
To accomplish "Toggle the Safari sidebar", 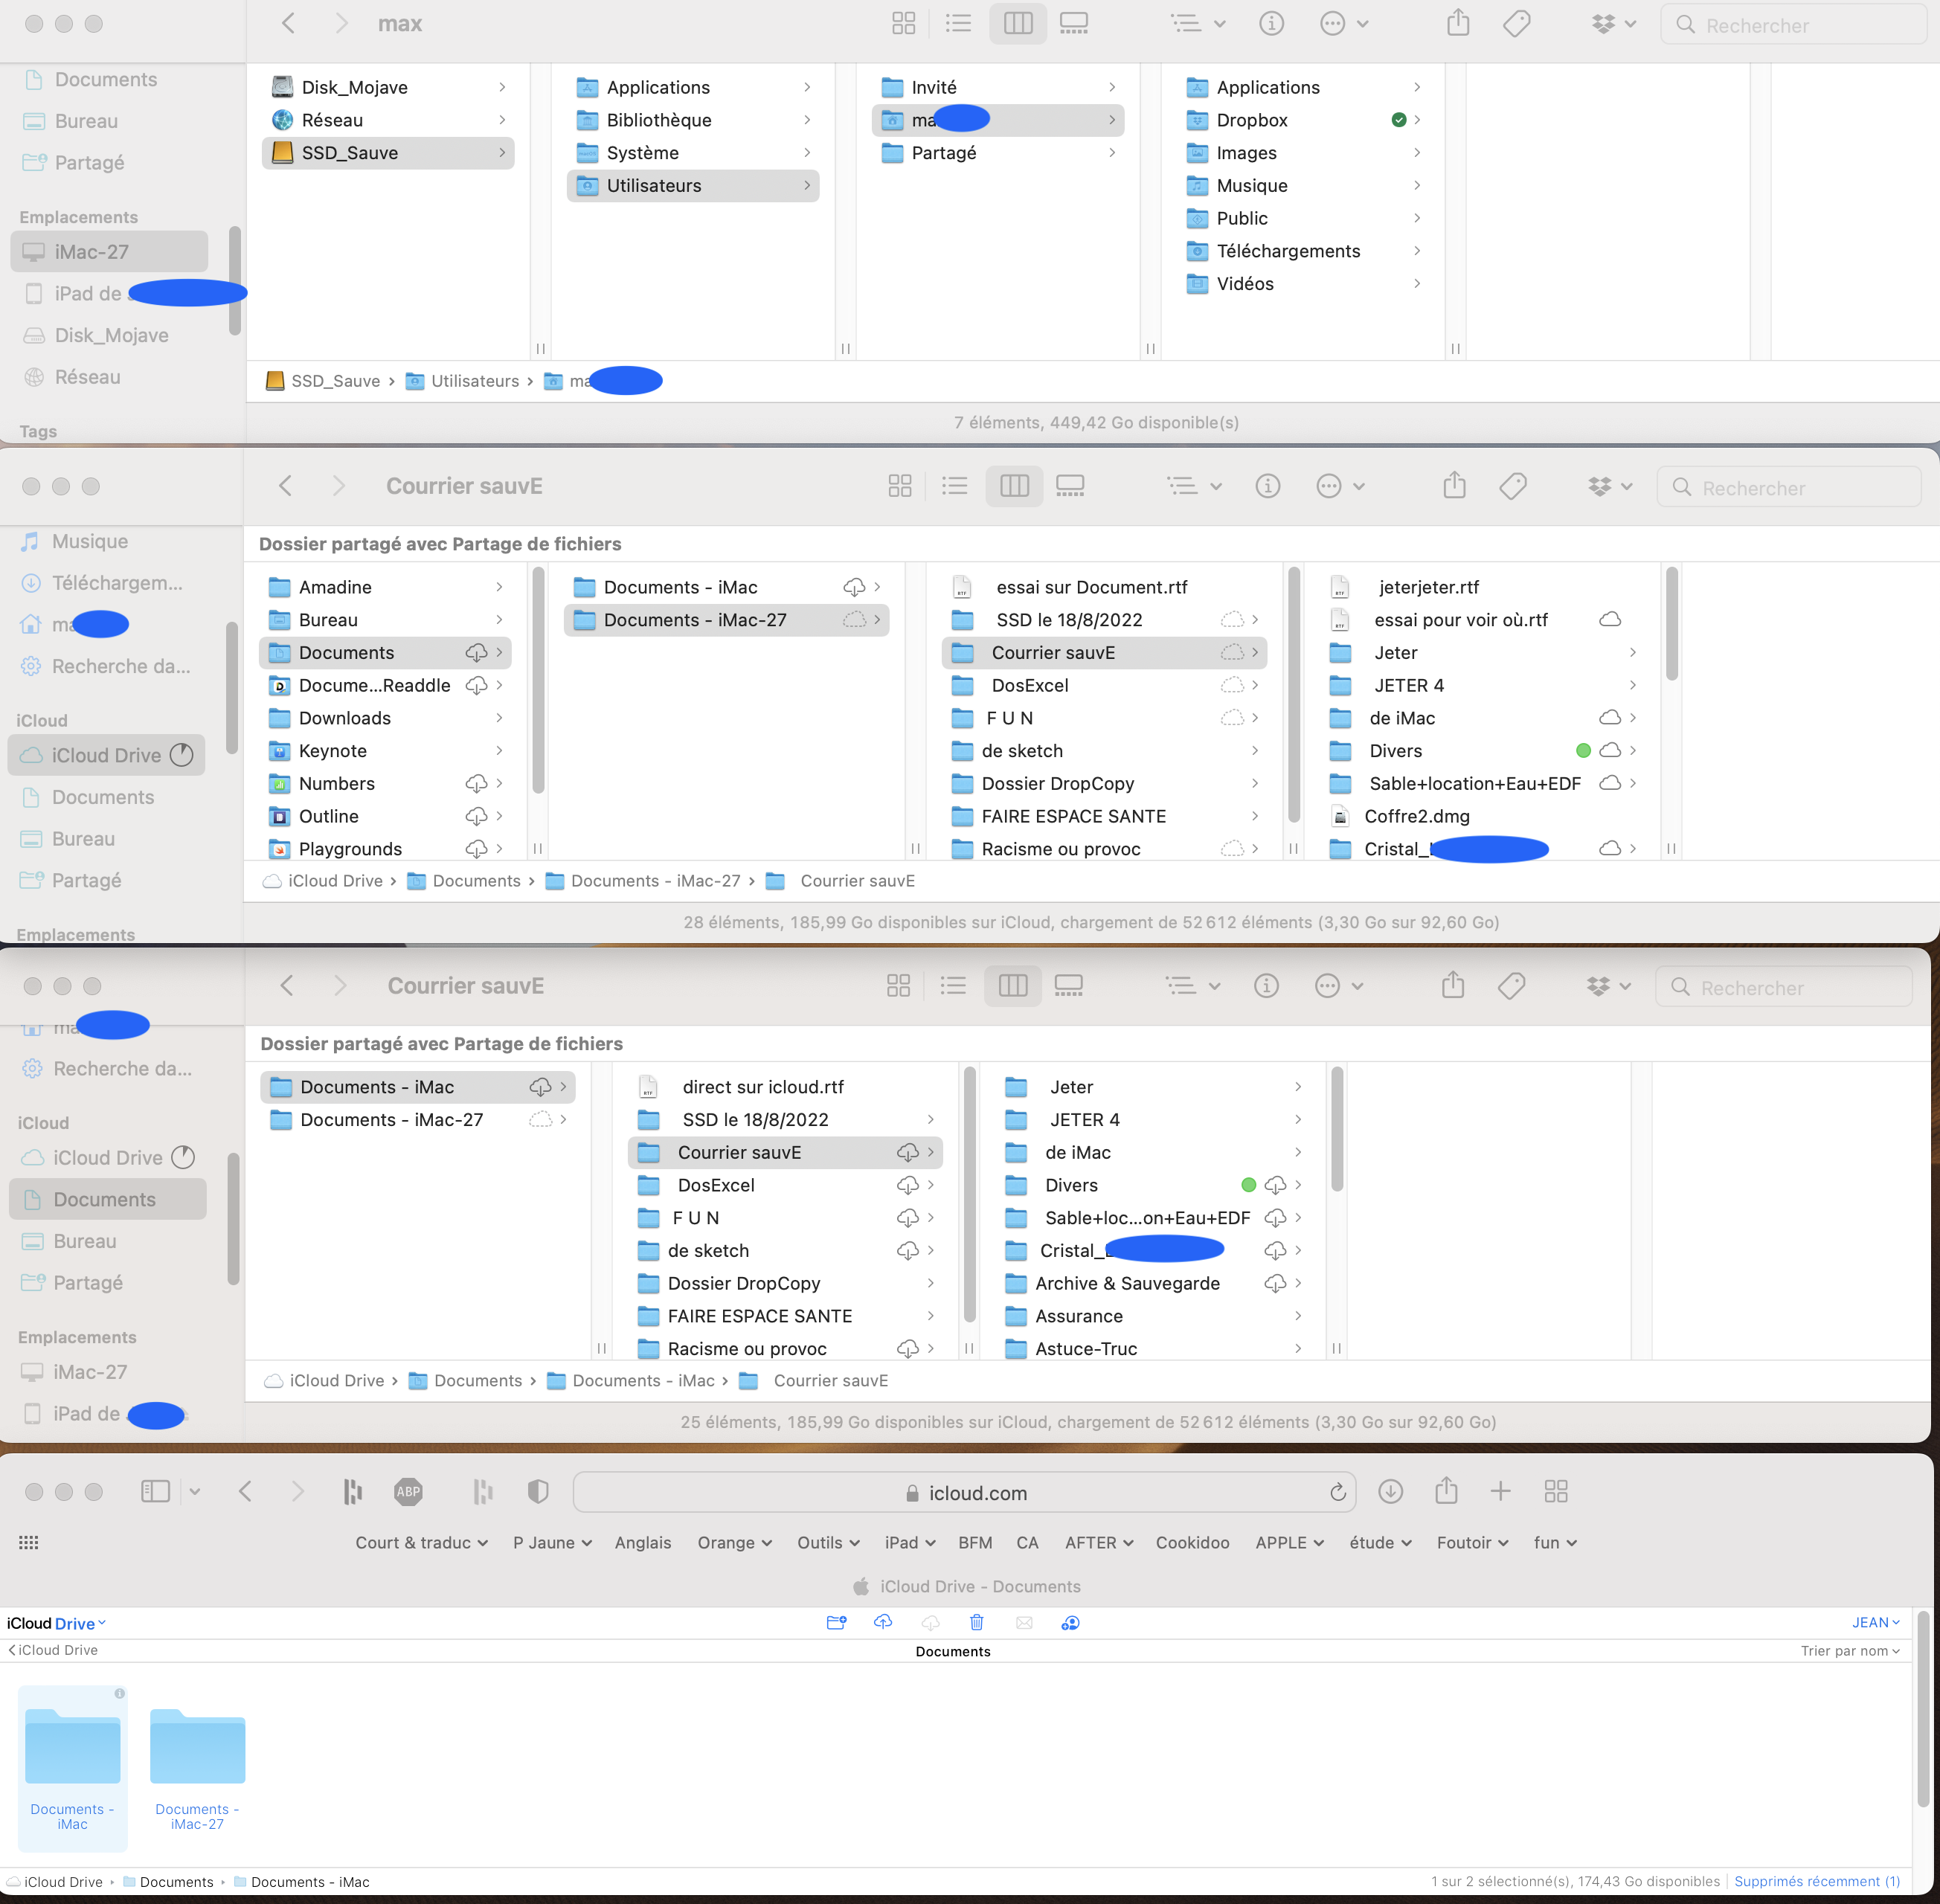I will click(155, 1492).
